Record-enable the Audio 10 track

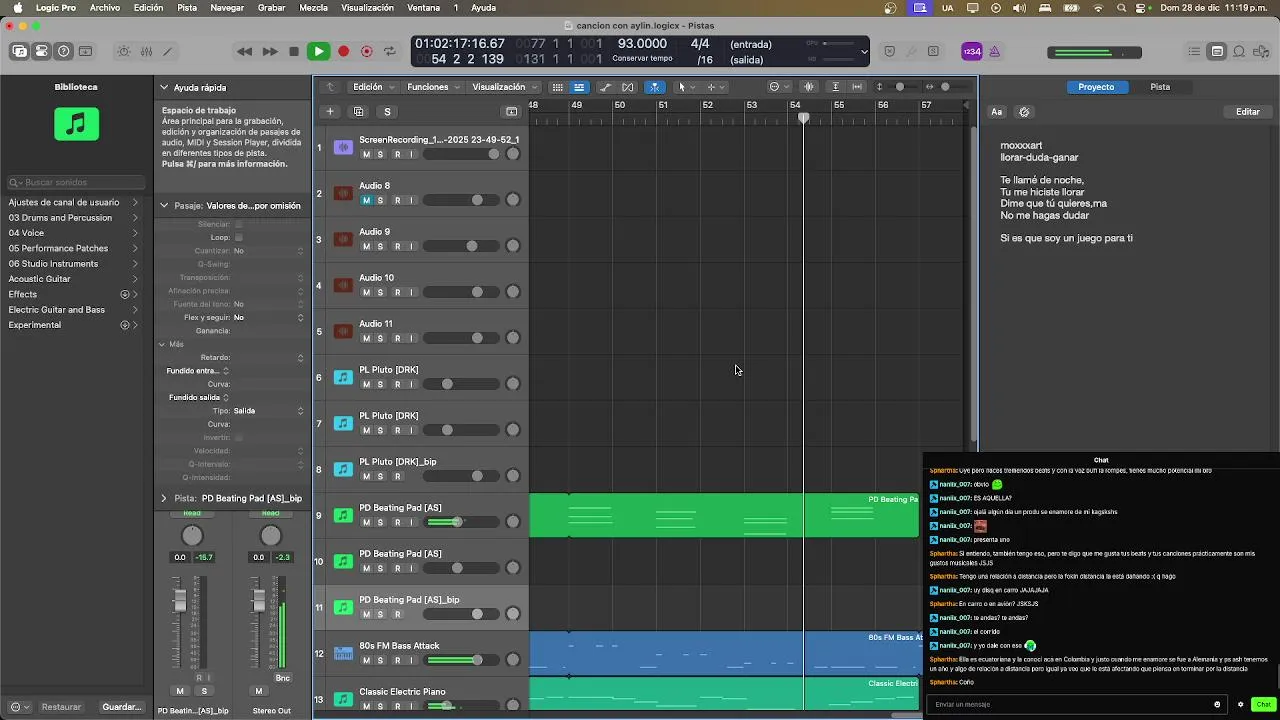397,292
